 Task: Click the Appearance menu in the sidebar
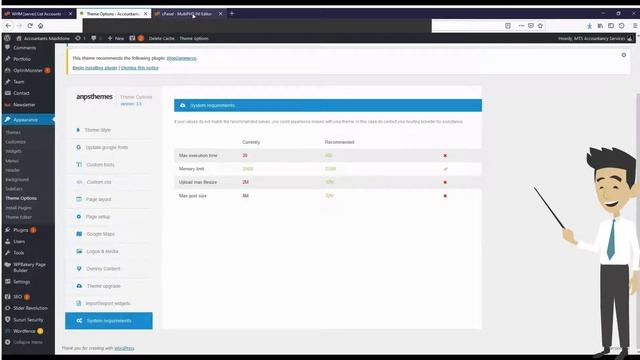pyautogui.click(x=27, y=120)
